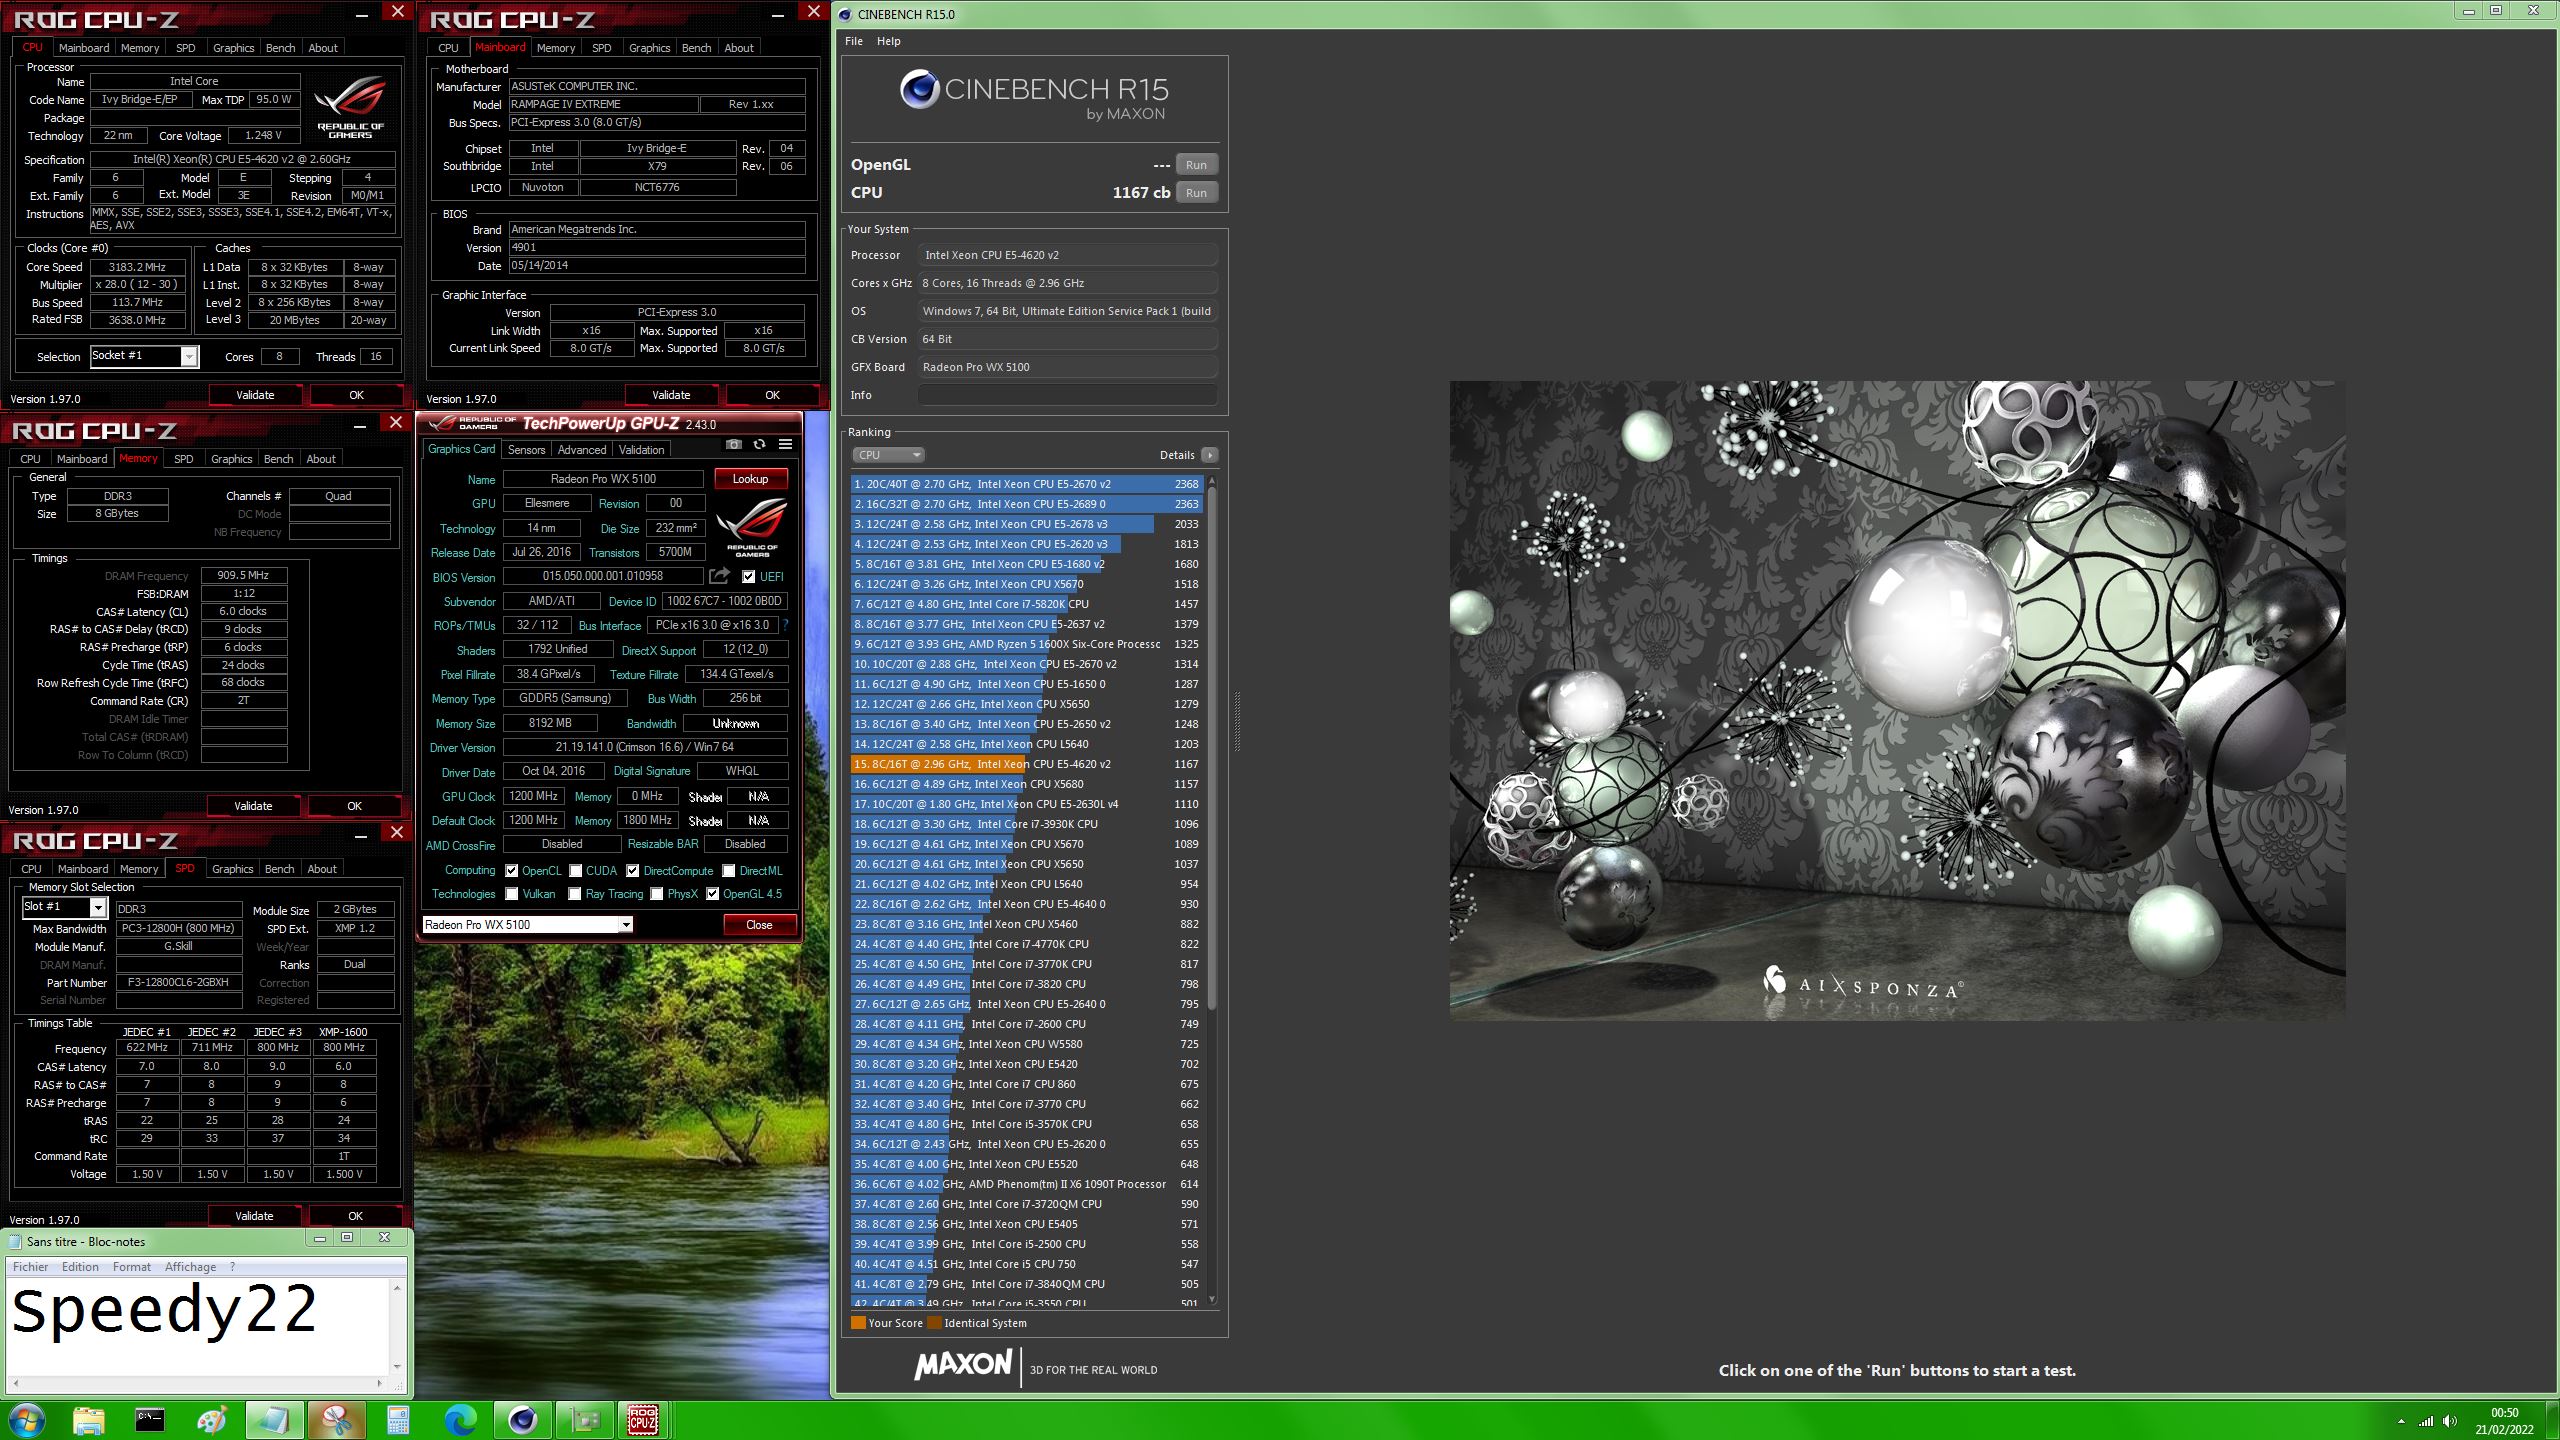Image resolution: width=2560 pixels, height=1440 pixels.
Task: Open the GPU-Z hamburger menu
Action: 785,445
